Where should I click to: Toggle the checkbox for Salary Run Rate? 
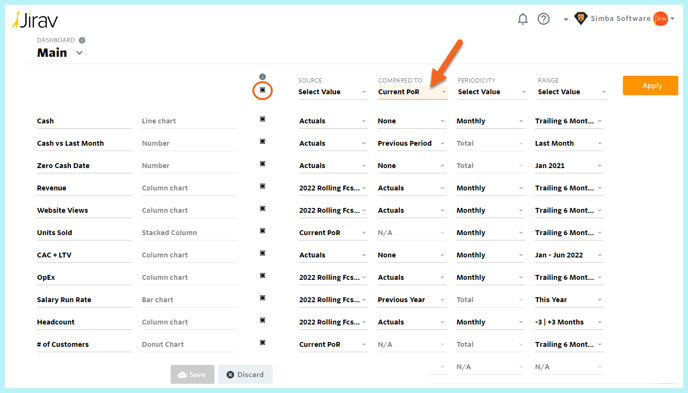(x=262, y=298)
